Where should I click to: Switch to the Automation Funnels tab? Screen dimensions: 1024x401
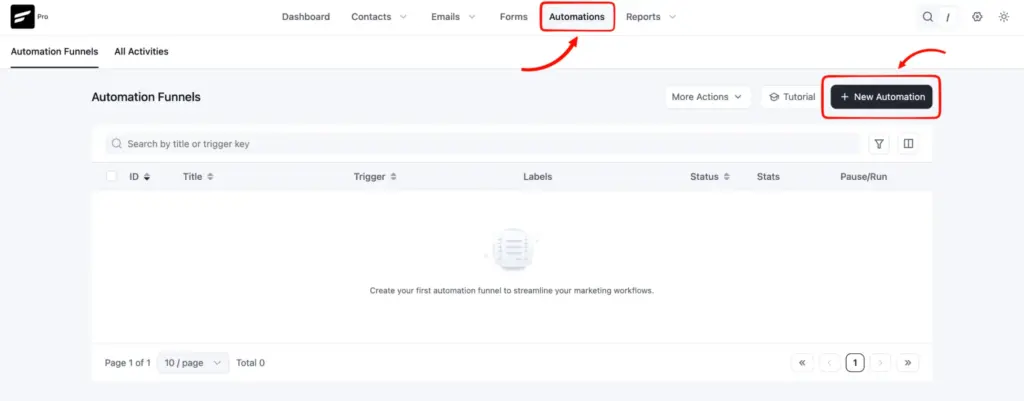54,52
